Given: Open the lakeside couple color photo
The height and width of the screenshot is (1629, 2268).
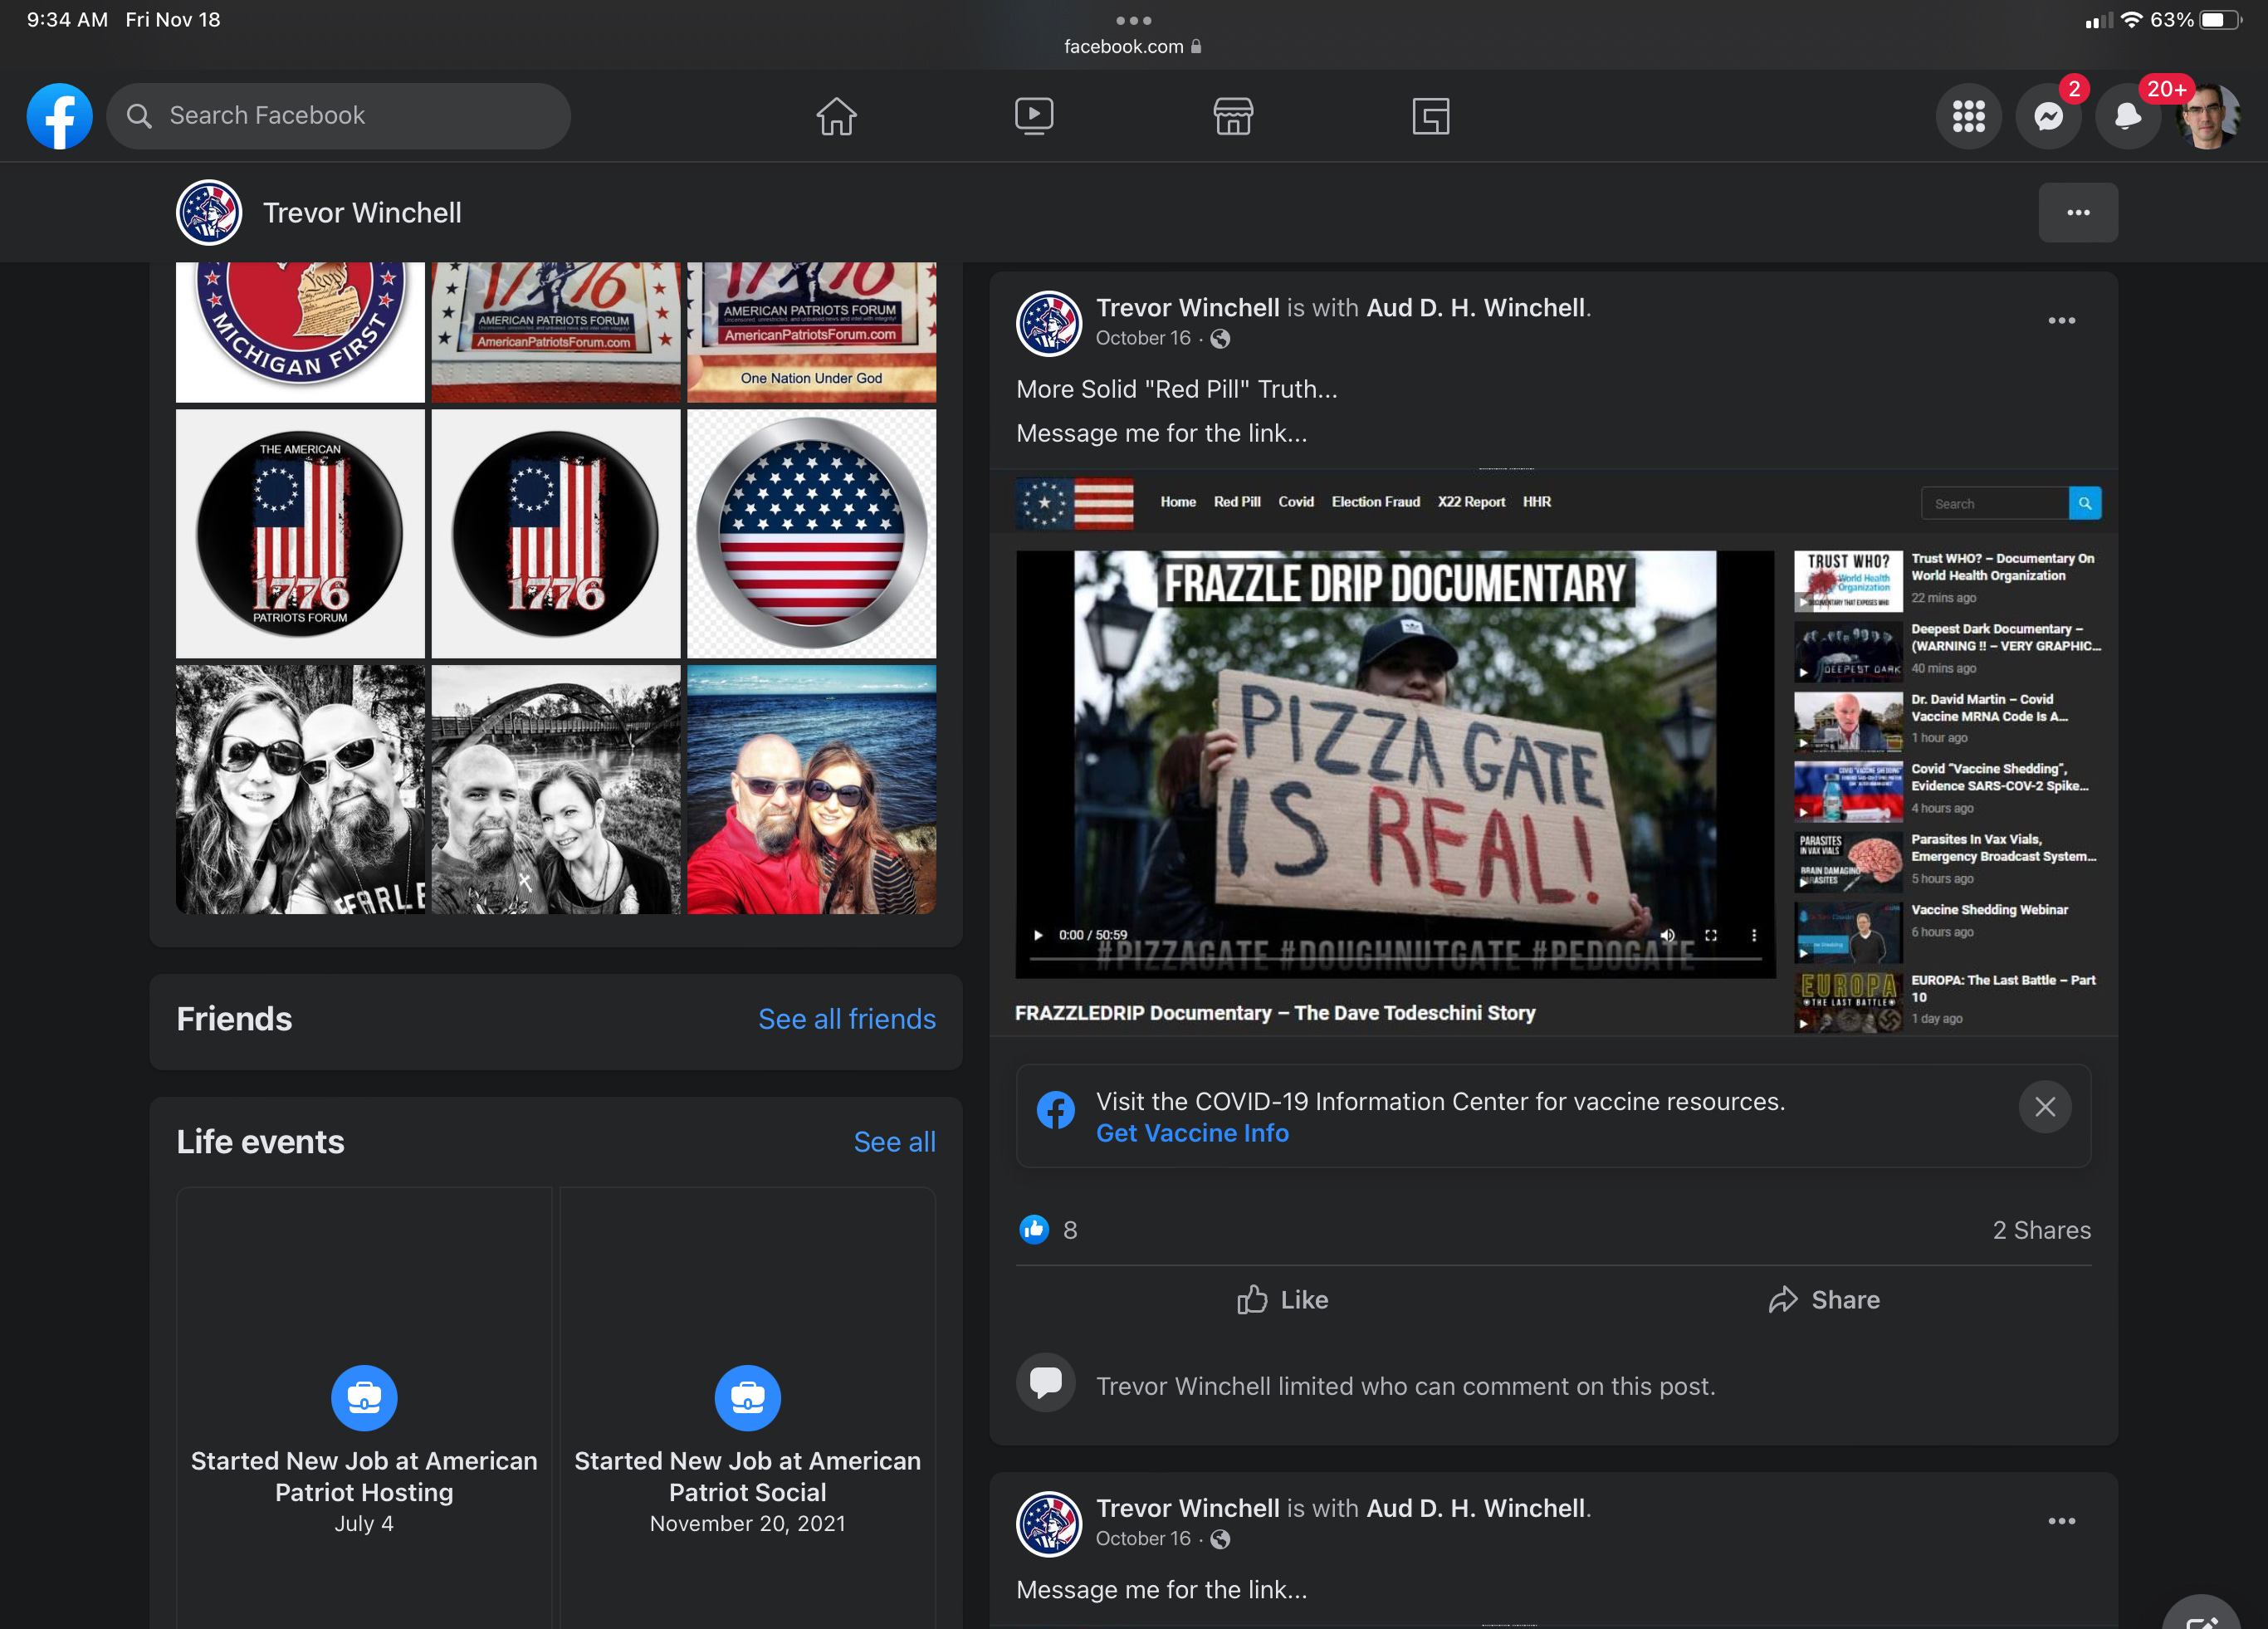Looking at the screenshot, I should [811, 789].
